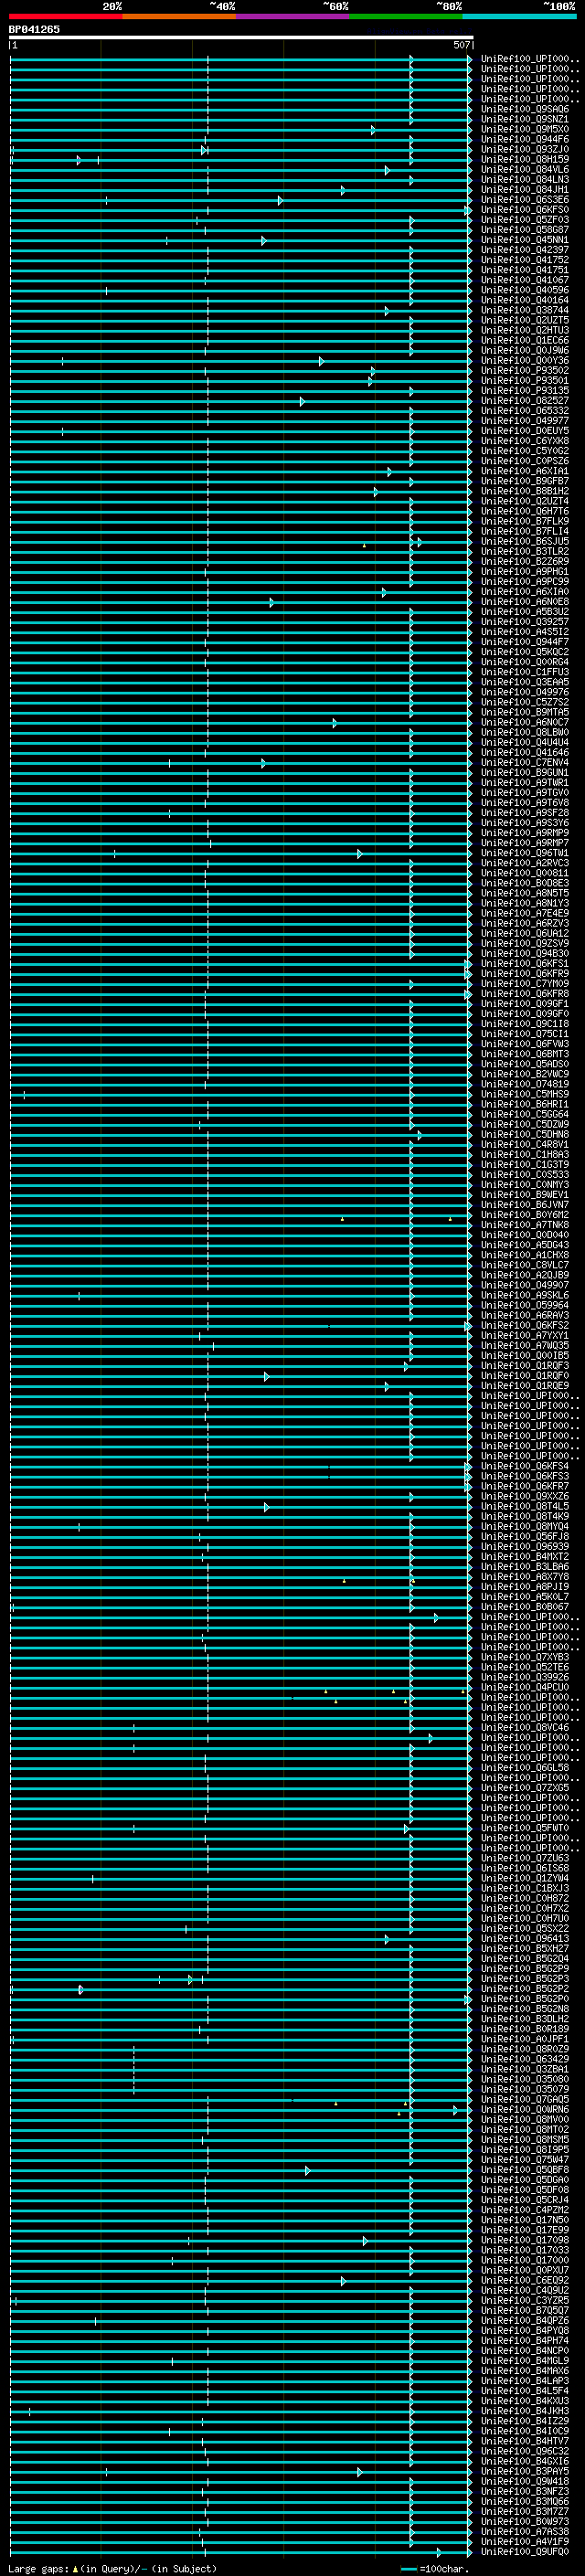Image resolution: width=585 pixels, height=2576 pixels.
Task: Select the BP041265 query label
Action: coord(34,30)
